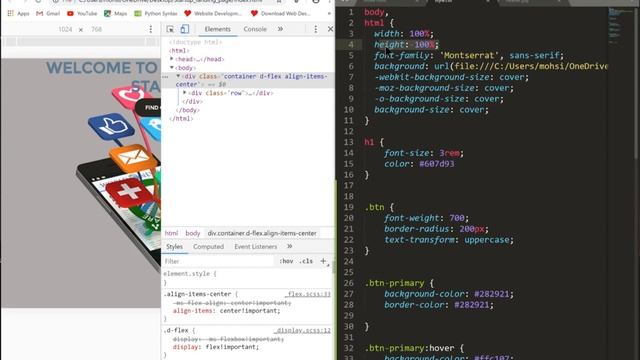Click the closing html tag line

[181, 119]
